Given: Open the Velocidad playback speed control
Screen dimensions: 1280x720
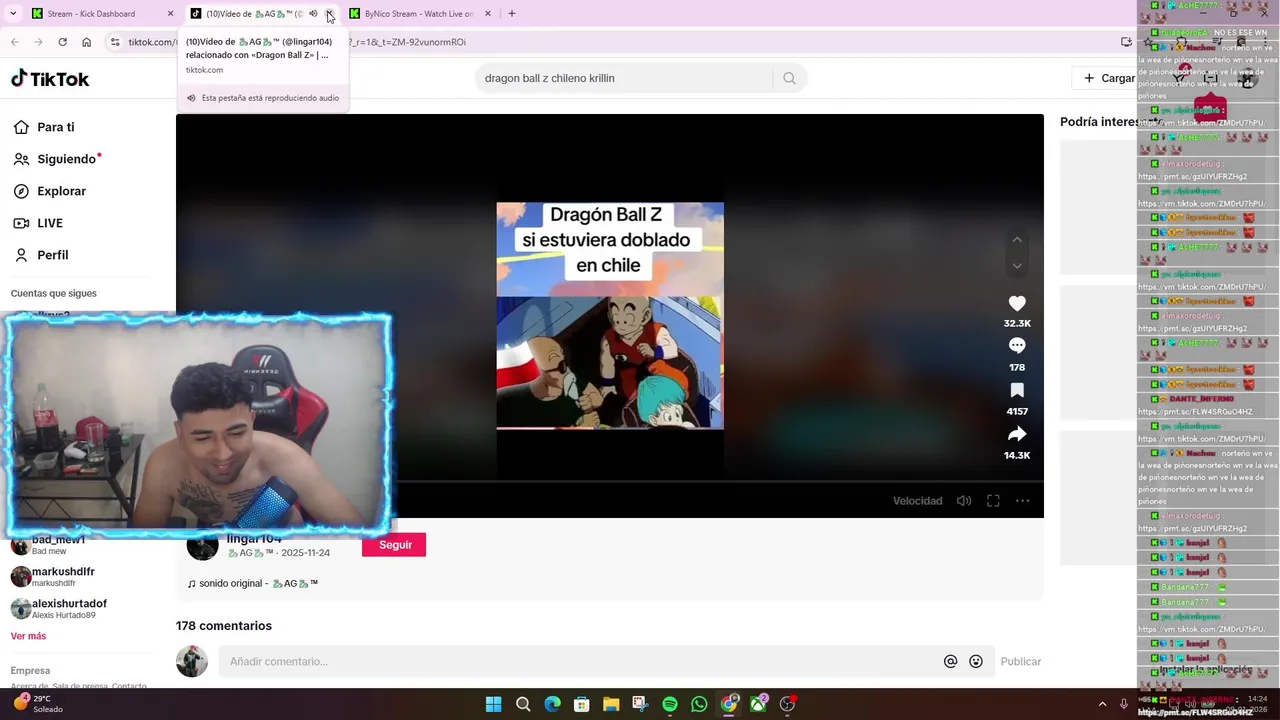Looking at the screenshot, I should pyautogui.click(x=917, y=501).
